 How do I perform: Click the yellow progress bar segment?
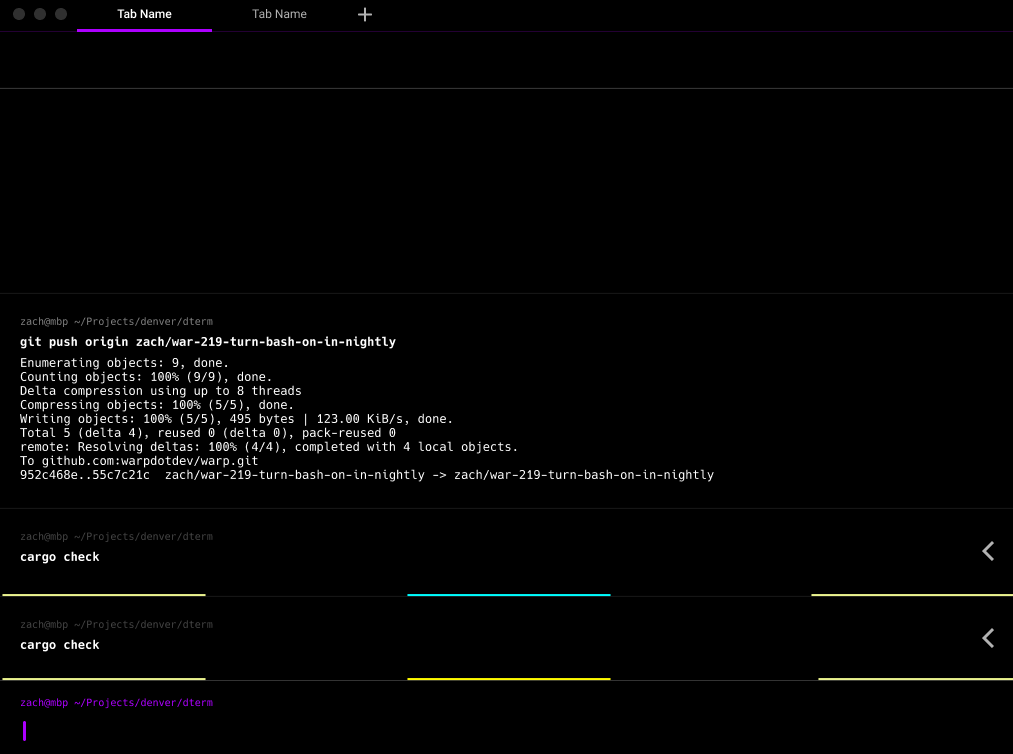(x=508, y=678)
